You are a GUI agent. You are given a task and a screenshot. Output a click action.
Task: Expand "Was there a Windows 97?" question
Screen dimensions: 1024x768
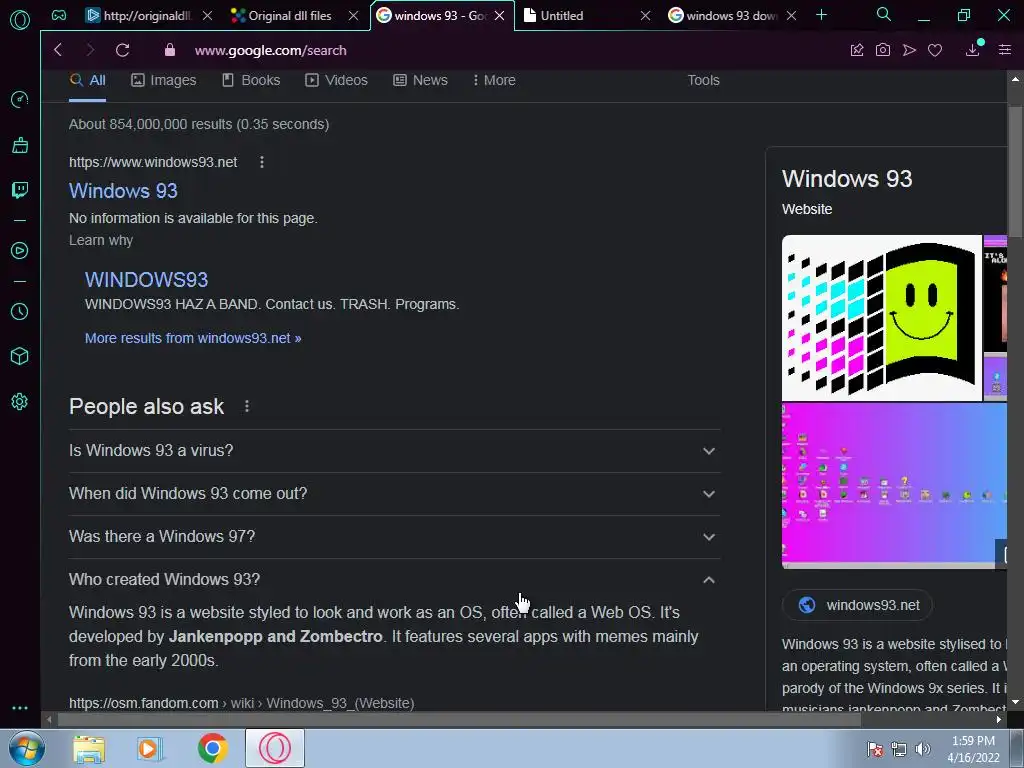[x=394, y=537]
